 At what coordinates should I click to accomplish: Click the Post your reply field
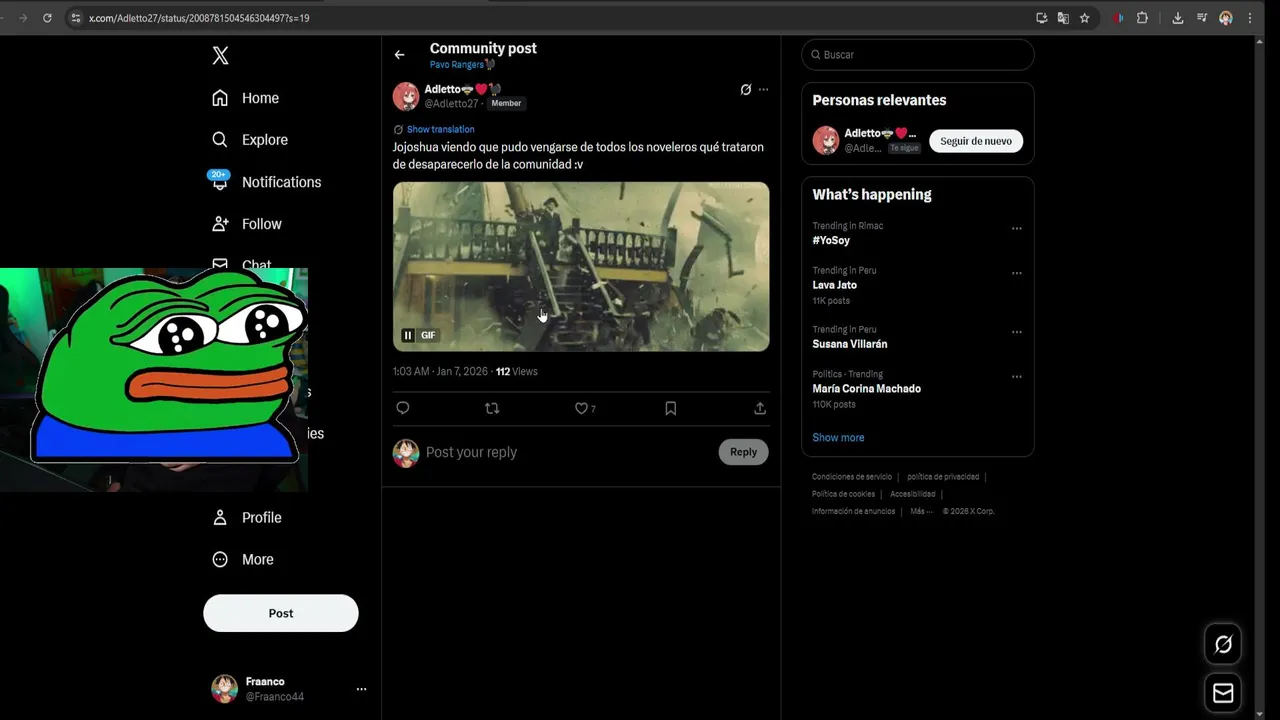pyautogui.click(x=568, y=452)
